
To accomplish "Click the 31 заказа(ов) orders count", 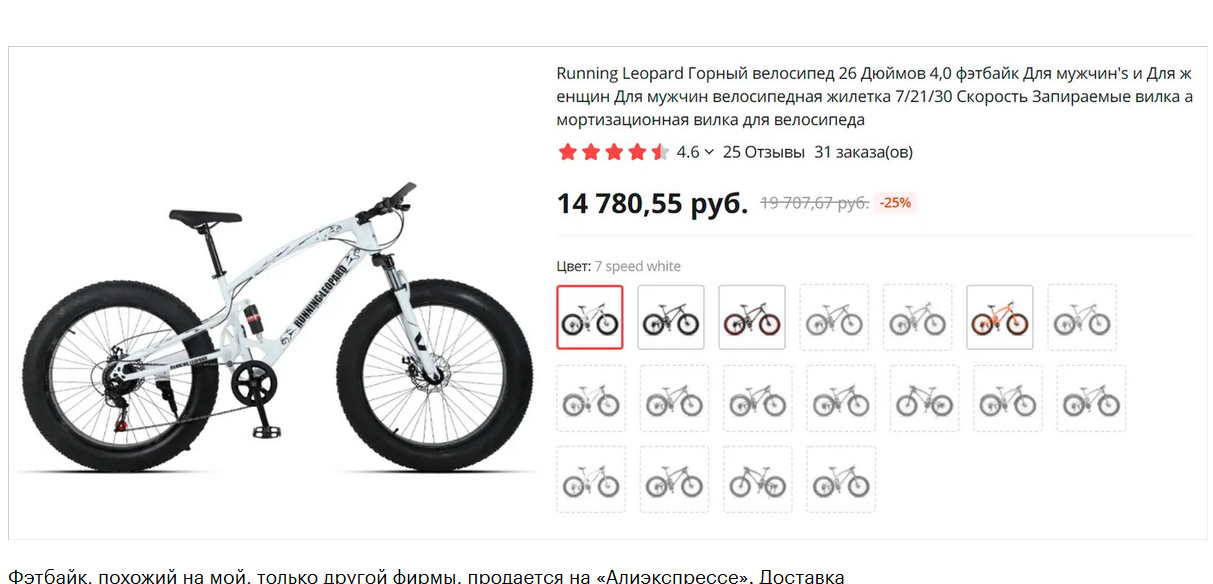I will point(864,152).
